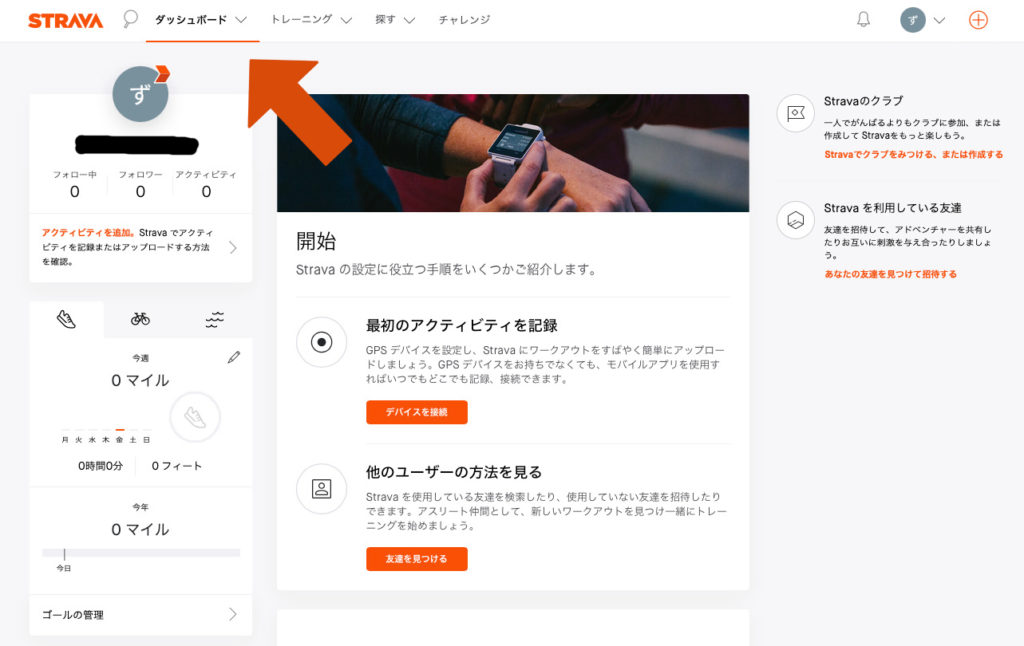The image size is (1024, 646).
Task: Click the STRAVA logo
Action: click(x=64, y=18)
